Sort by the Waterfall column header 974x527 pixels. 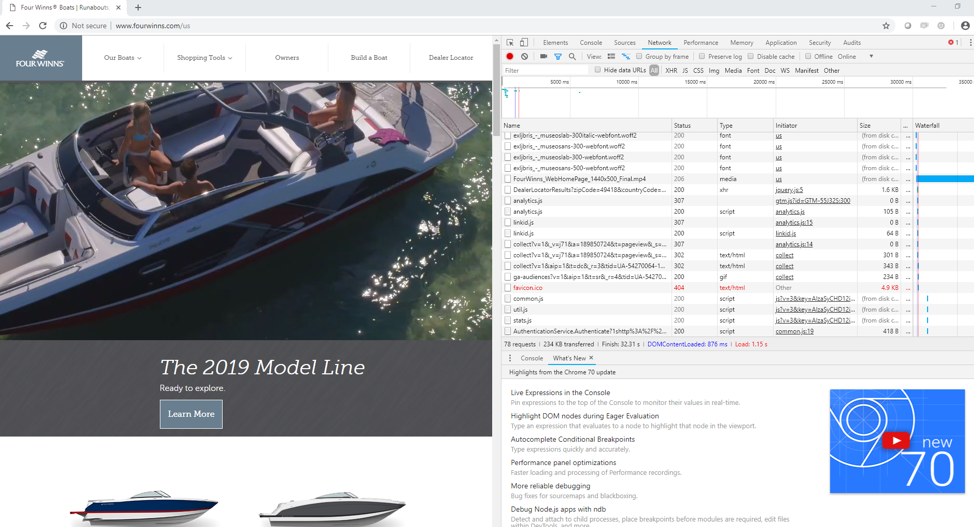[x=943, y=126]
